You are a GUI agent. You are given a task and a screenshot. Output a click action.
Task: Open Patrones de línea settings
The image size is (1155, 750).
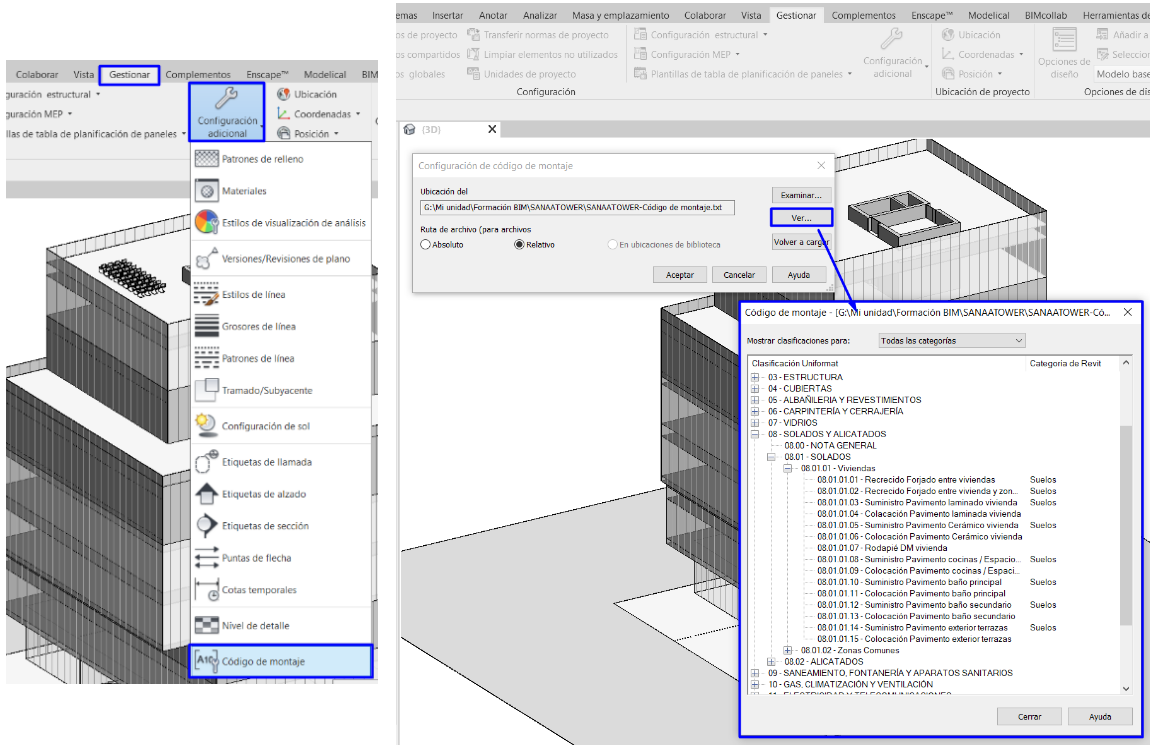[245, 359]
